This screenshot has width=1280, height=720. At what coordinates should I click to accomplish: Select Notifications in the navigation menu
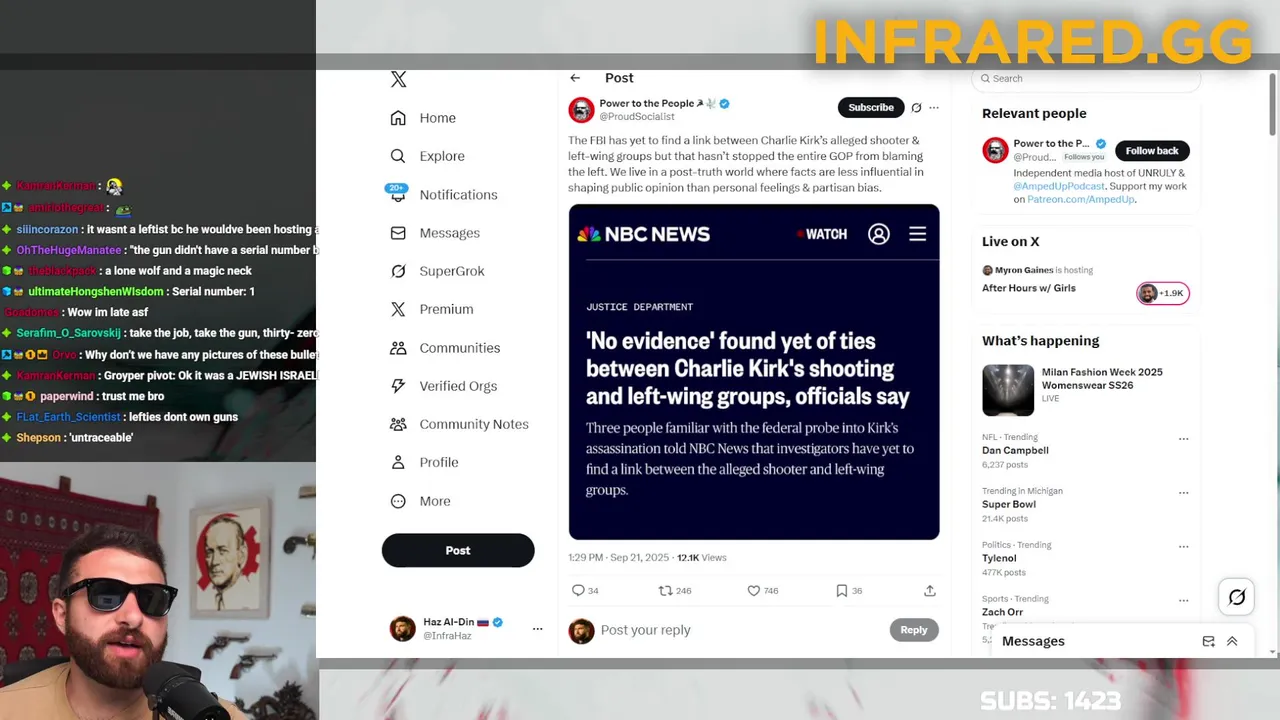pyautogui.click(x=458, y=195)
